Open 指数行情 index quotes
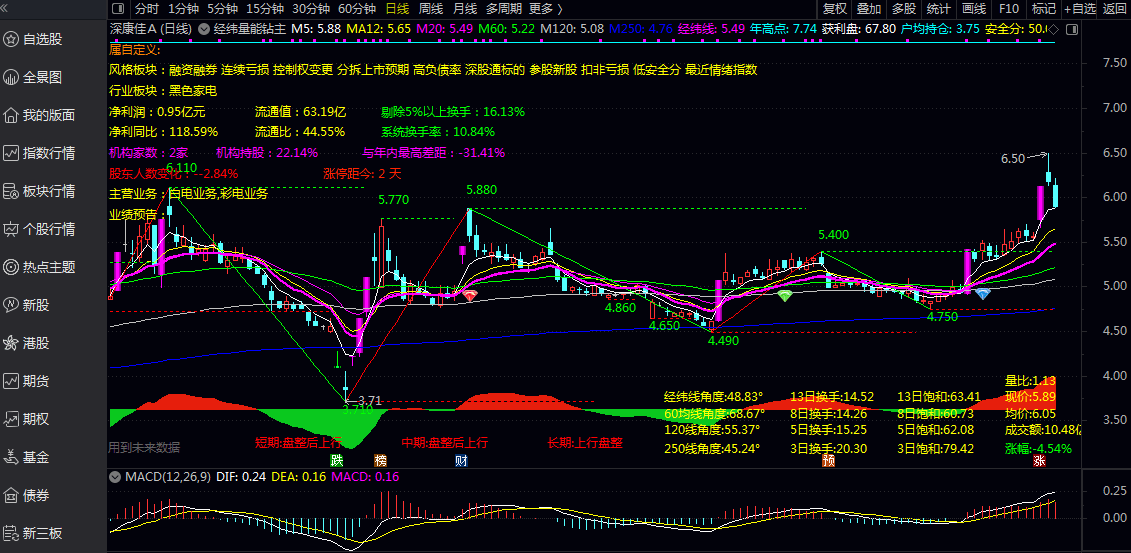The height and width of the screenshot is (553, 1131). [42, 153]
